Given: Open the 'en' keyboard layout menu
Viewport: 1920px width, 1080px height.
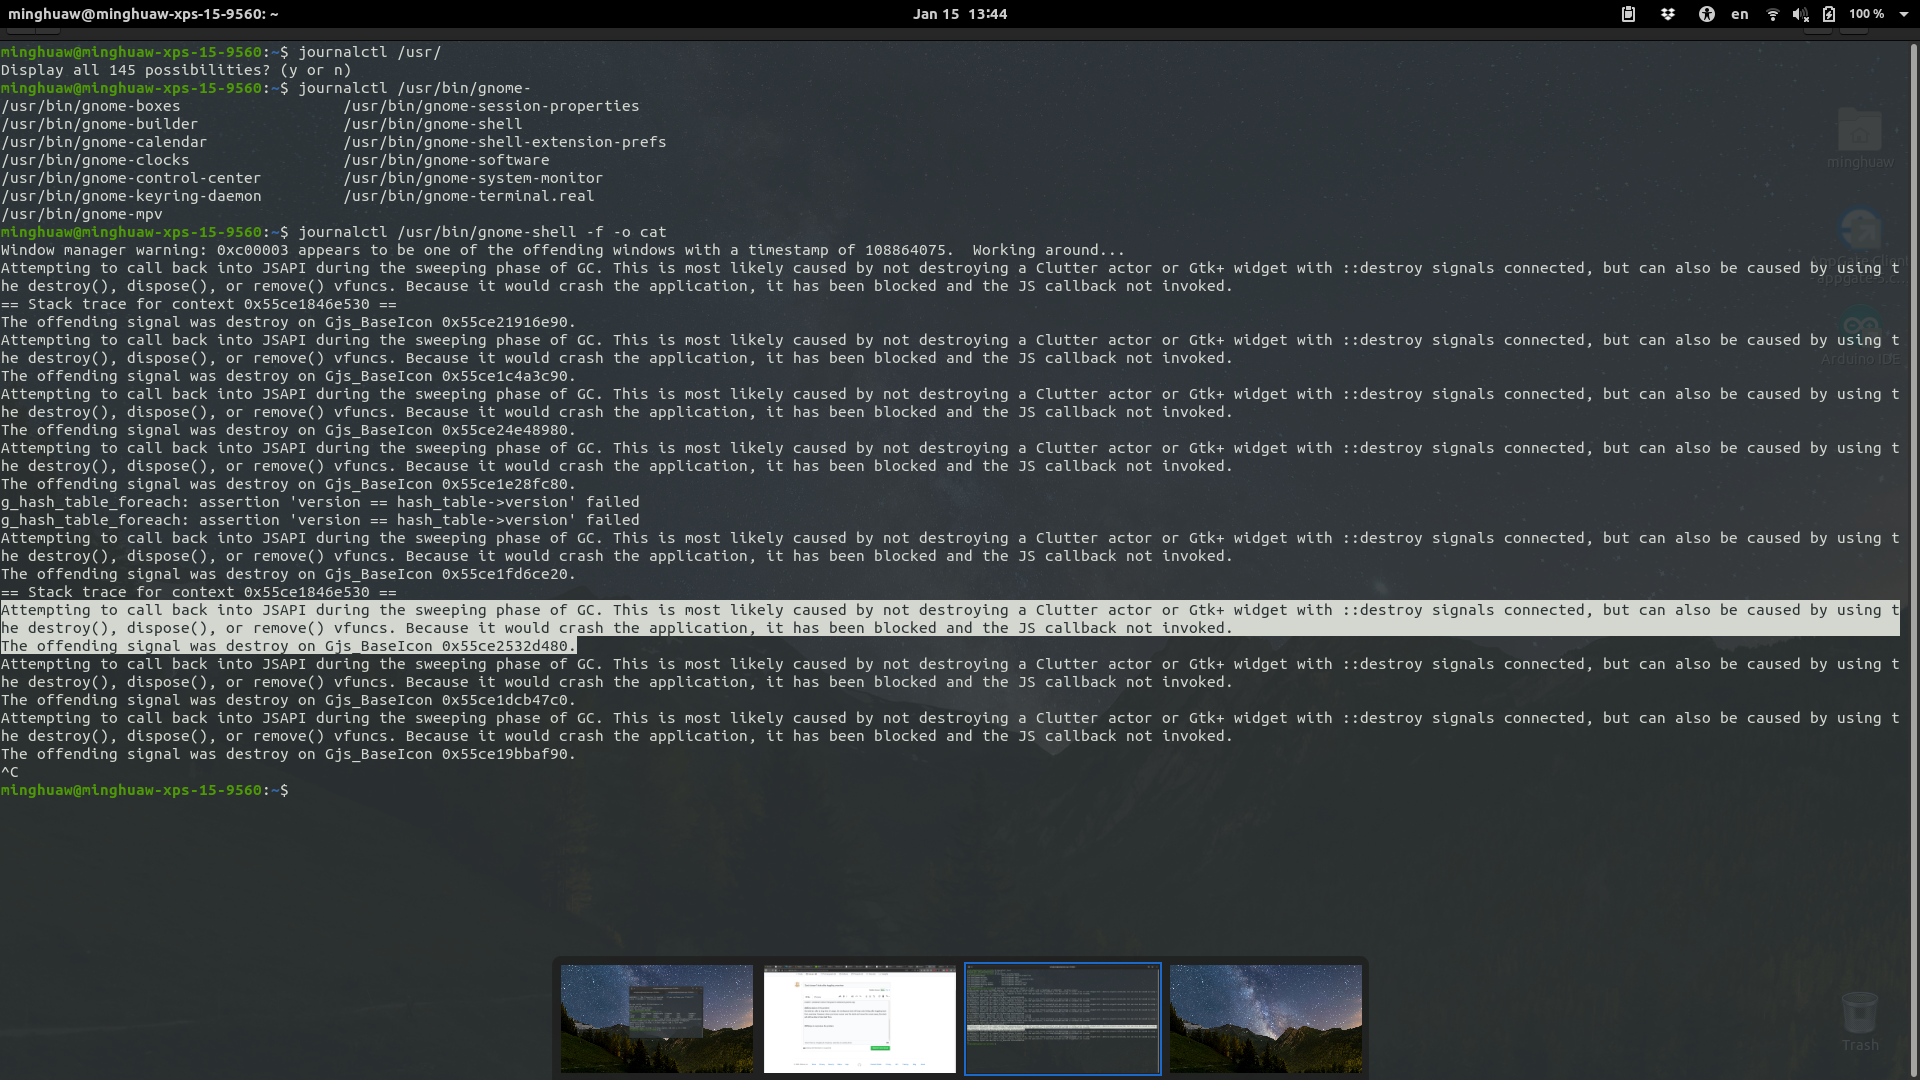Looking at the screenshot, I should pyautogui.click(x=1739, y=14).
